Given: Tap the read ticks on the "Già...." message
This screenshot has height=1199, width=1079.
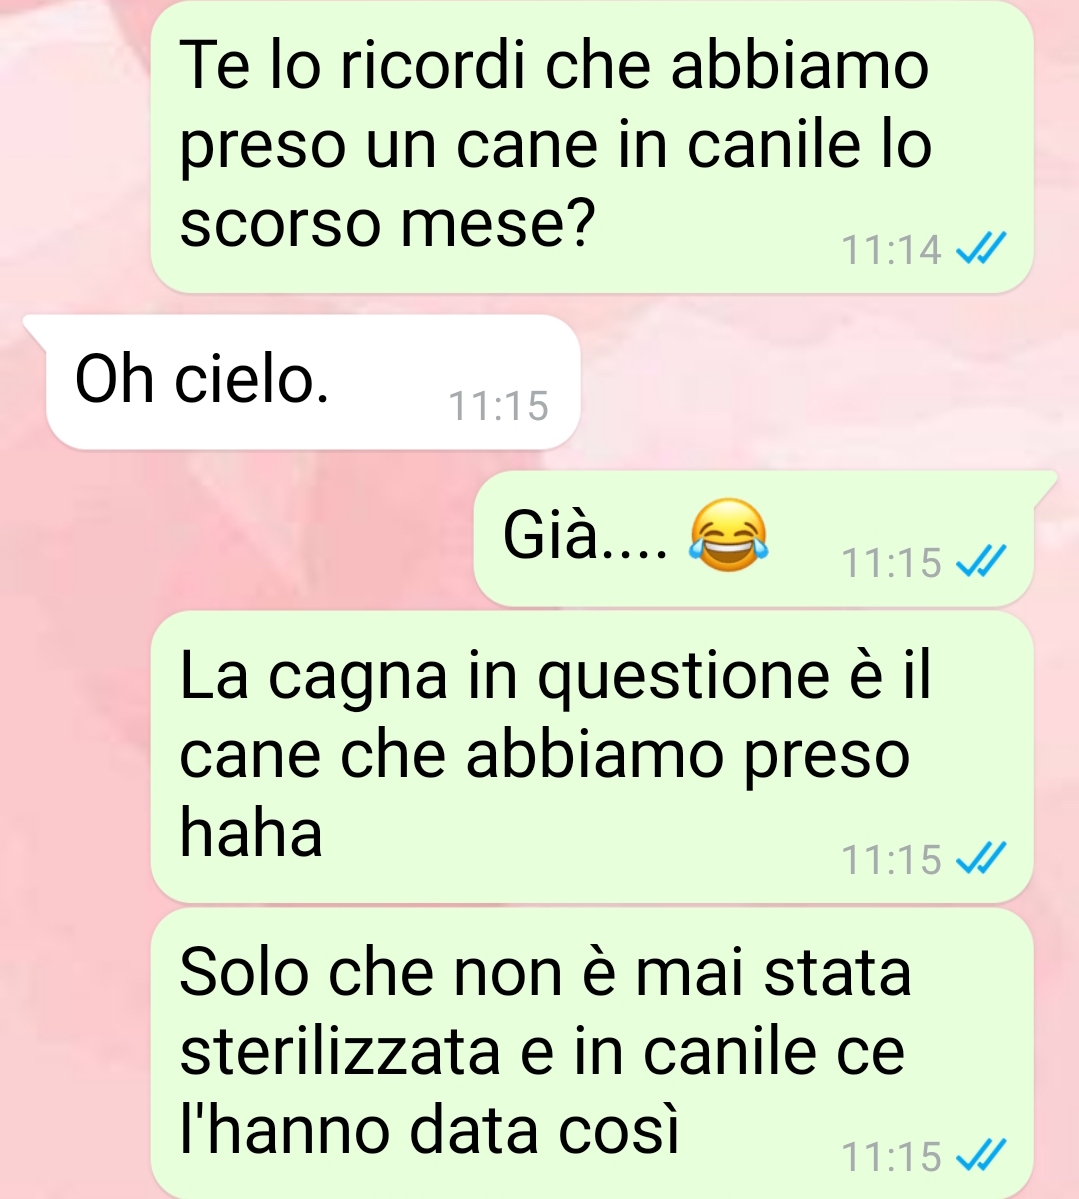Looking at the screenshot, I should coord(981,561).
